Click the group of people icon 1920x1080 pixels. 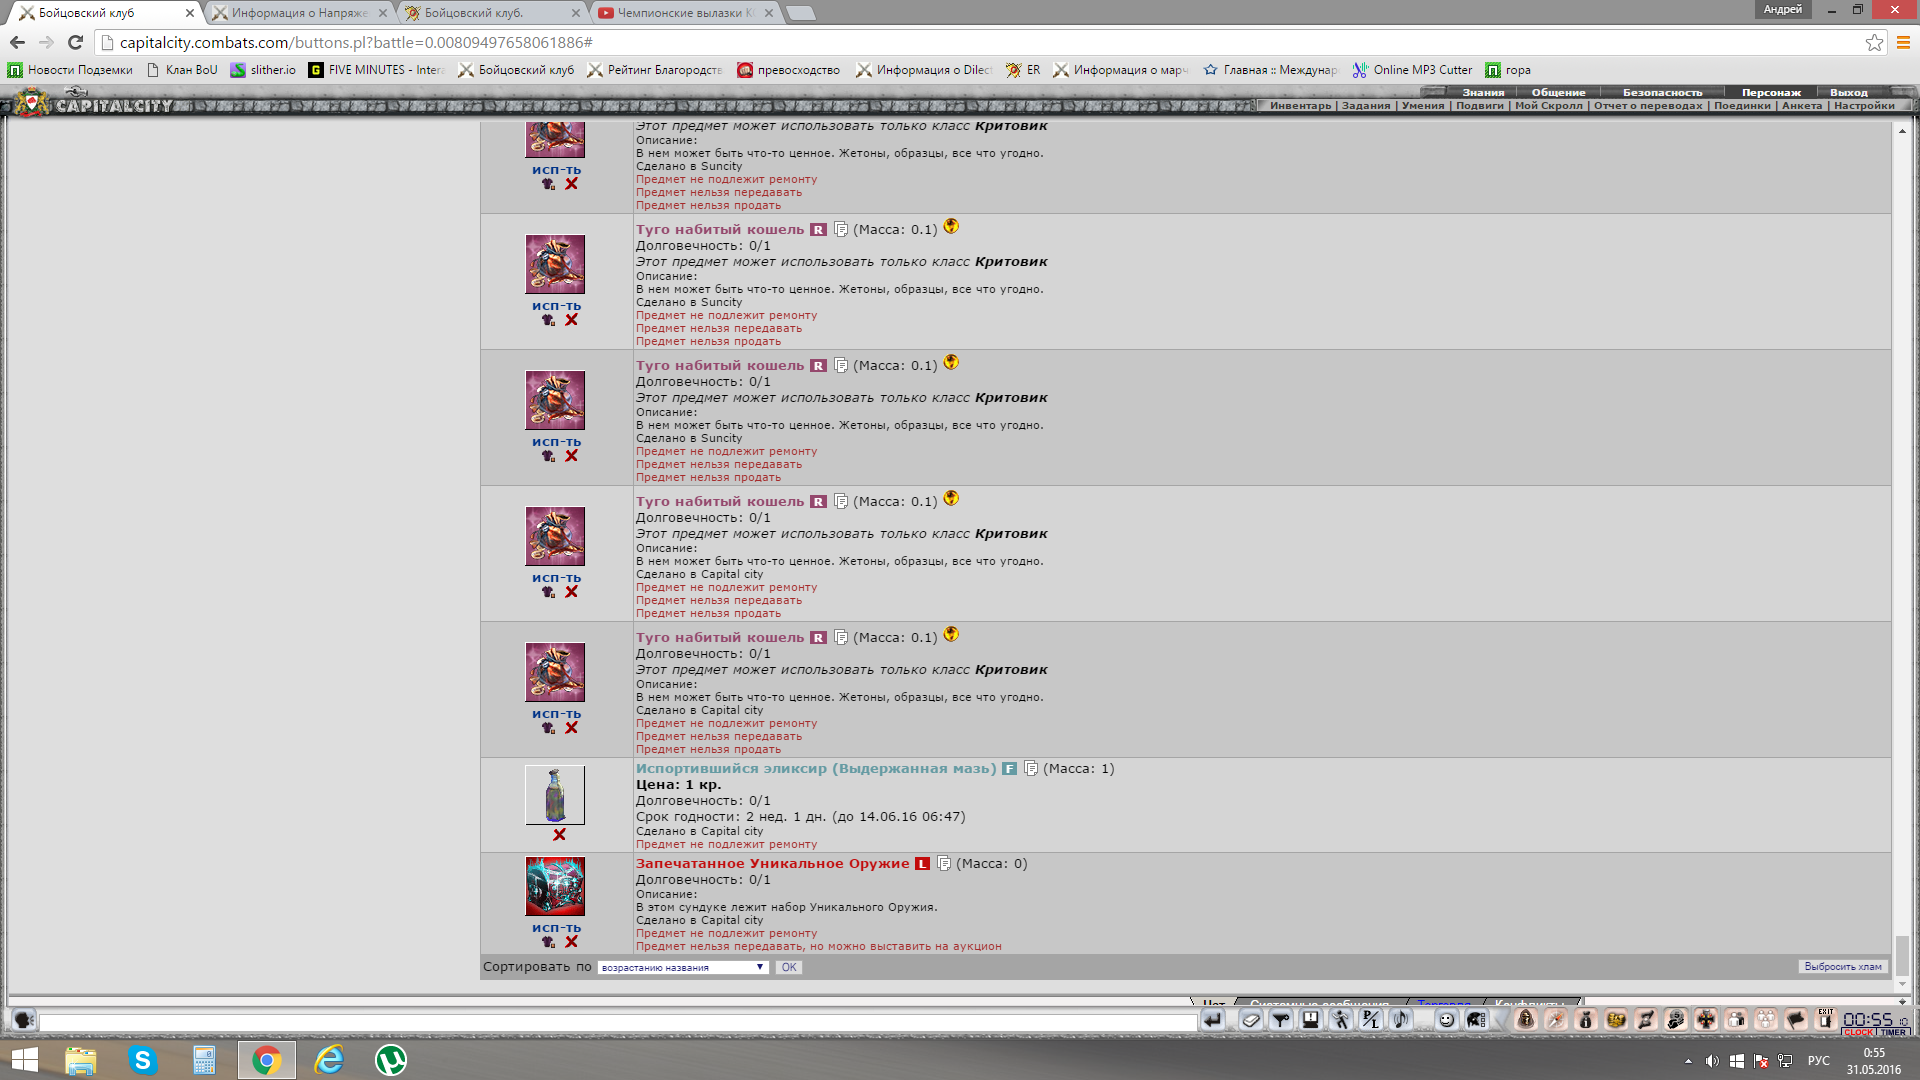[x=1766, y=1020]
